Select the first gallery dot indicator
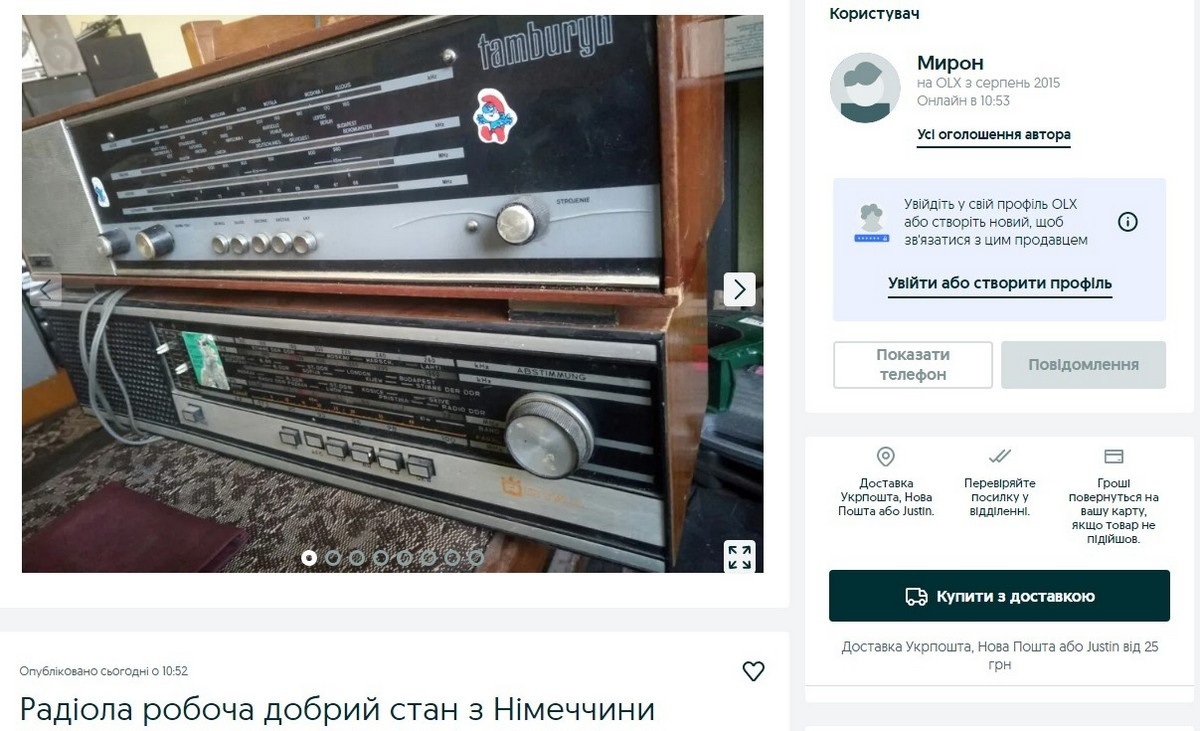The width and height of the screenshot is (1200, 731). [309, 558]
